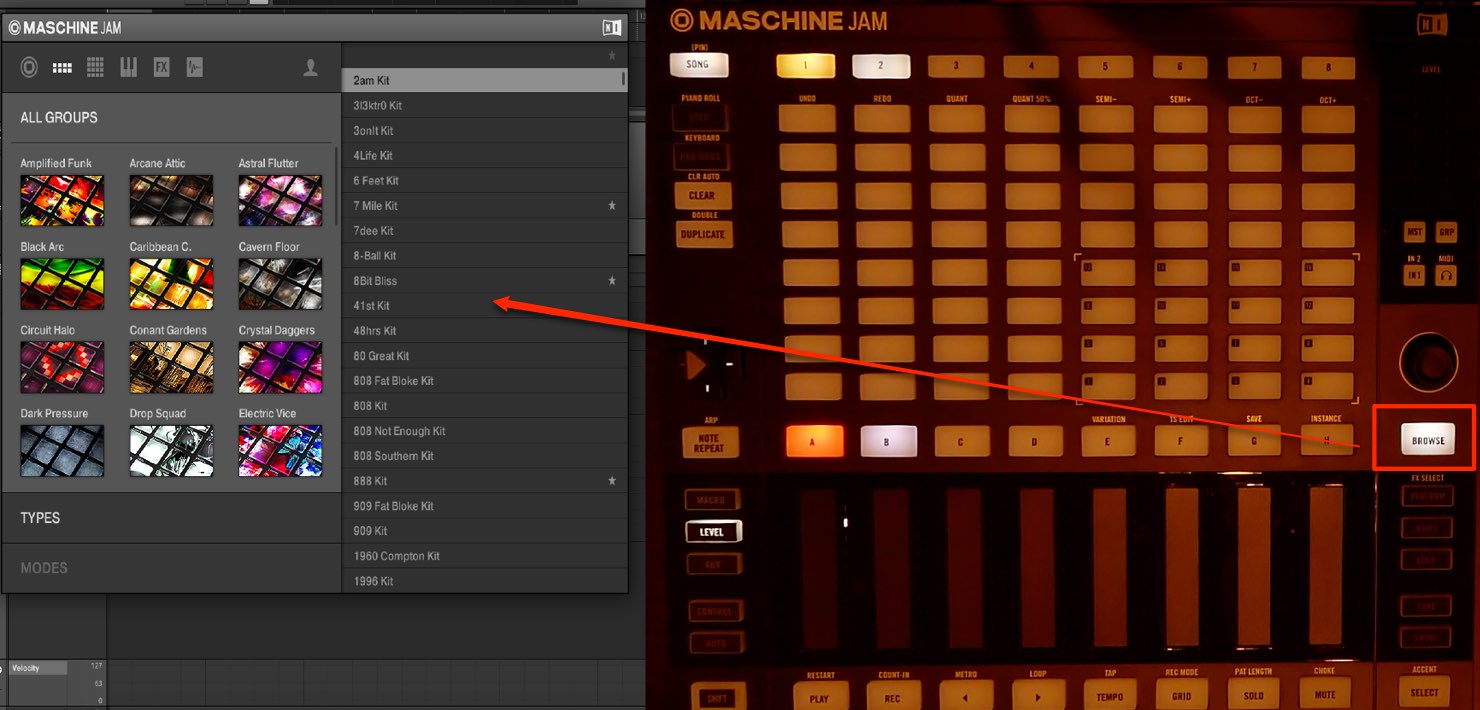The height and width of the screenshot is (710, 1480).
Task: Click the SONG button
Action: [x=698, y=64]
